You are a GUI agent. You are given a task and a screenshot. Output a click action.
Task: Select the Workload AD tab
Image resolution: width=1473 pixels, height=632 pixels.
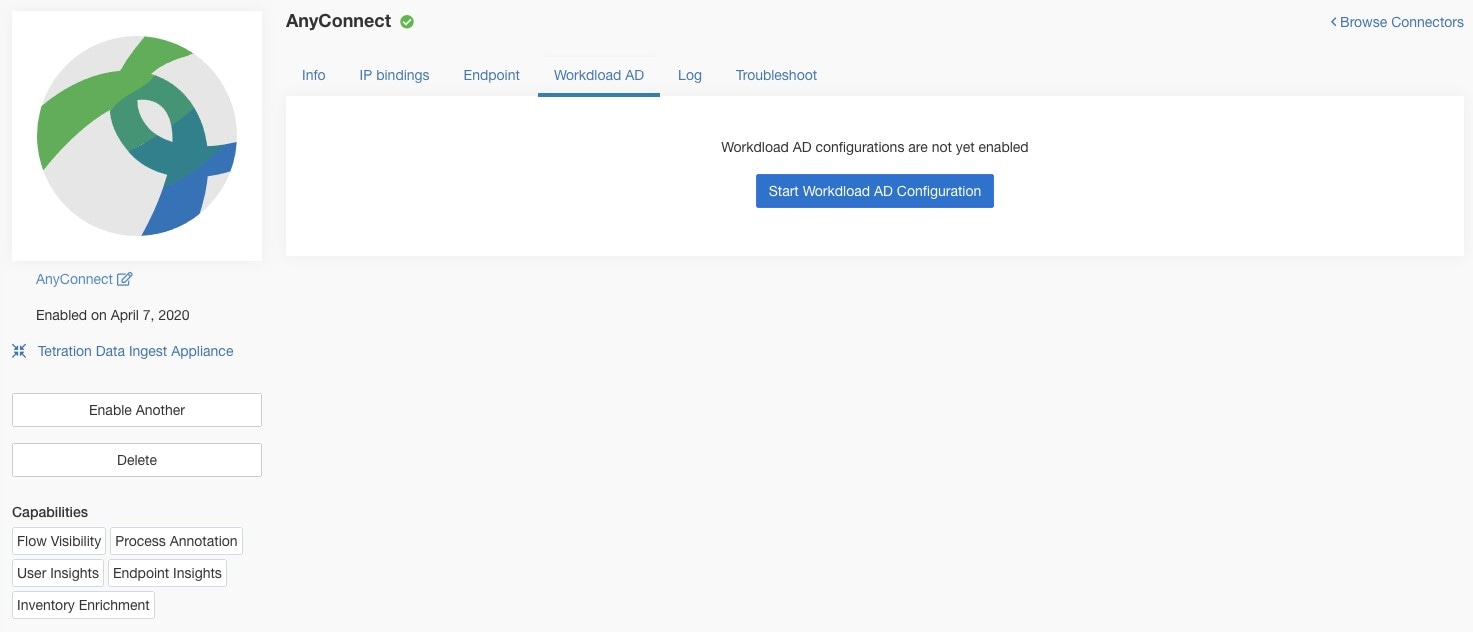pos(599,75)
